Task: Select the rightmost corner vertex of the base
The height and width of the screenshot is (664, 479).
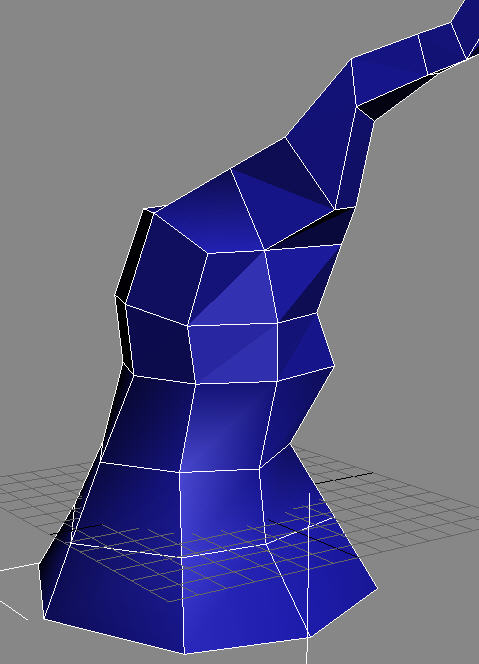Action: coord(377,588)
